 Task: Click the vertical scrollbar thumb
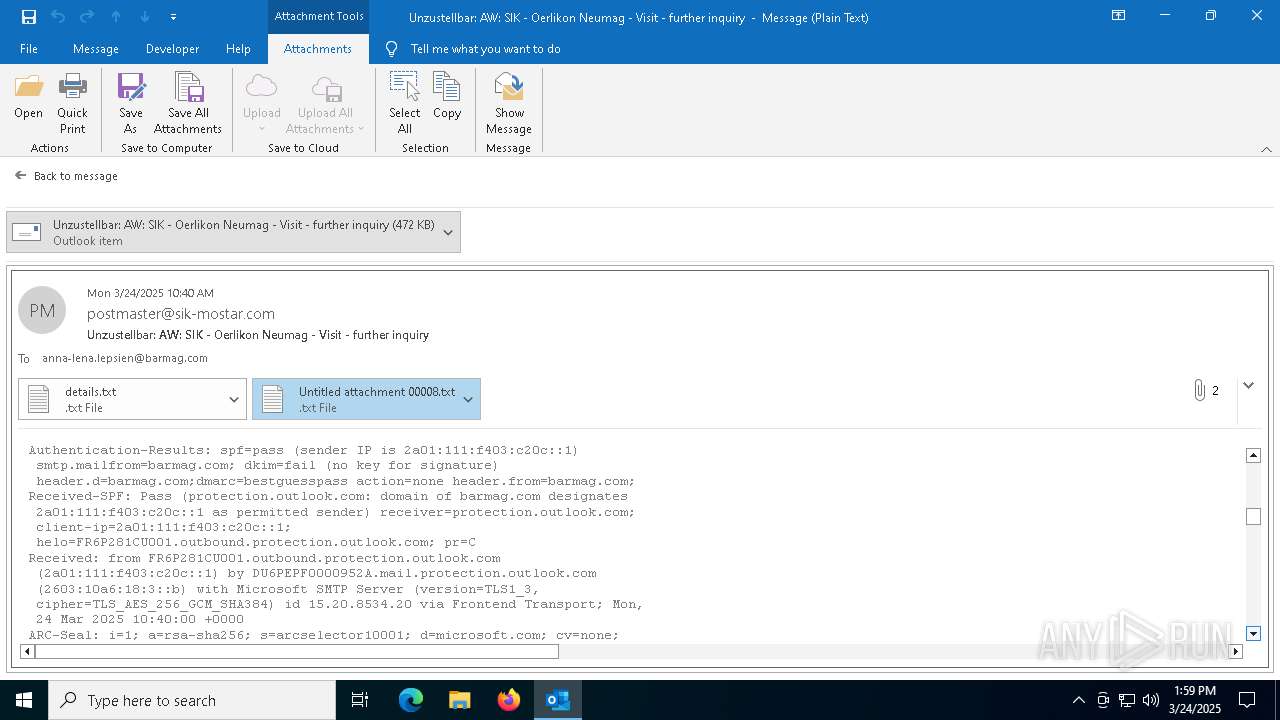click(x=1253, y=517)
